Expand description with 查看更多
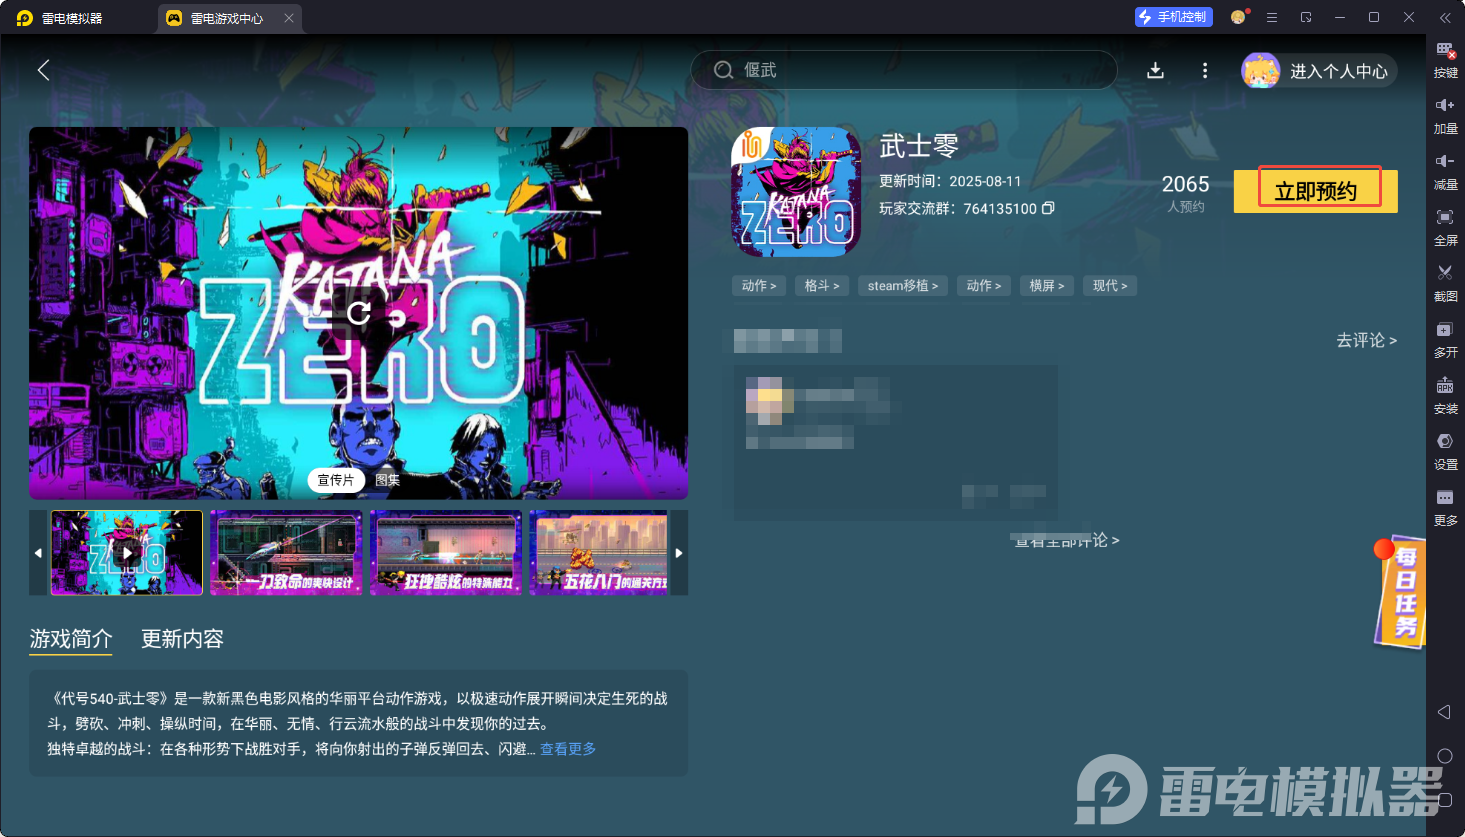The image size is (1465, 837). 568,749
